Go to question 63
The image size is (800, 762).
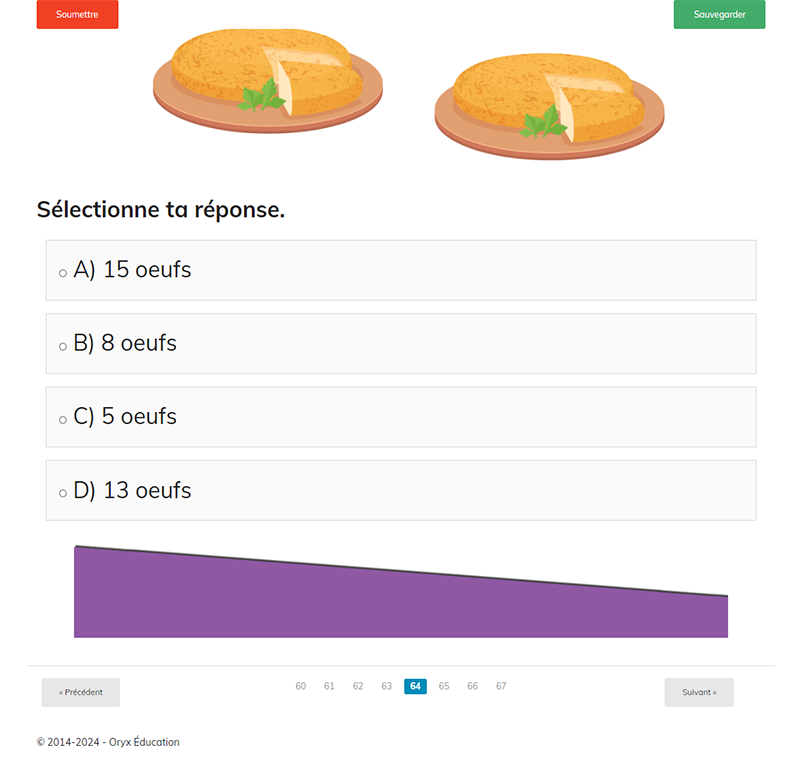[386, 686]
